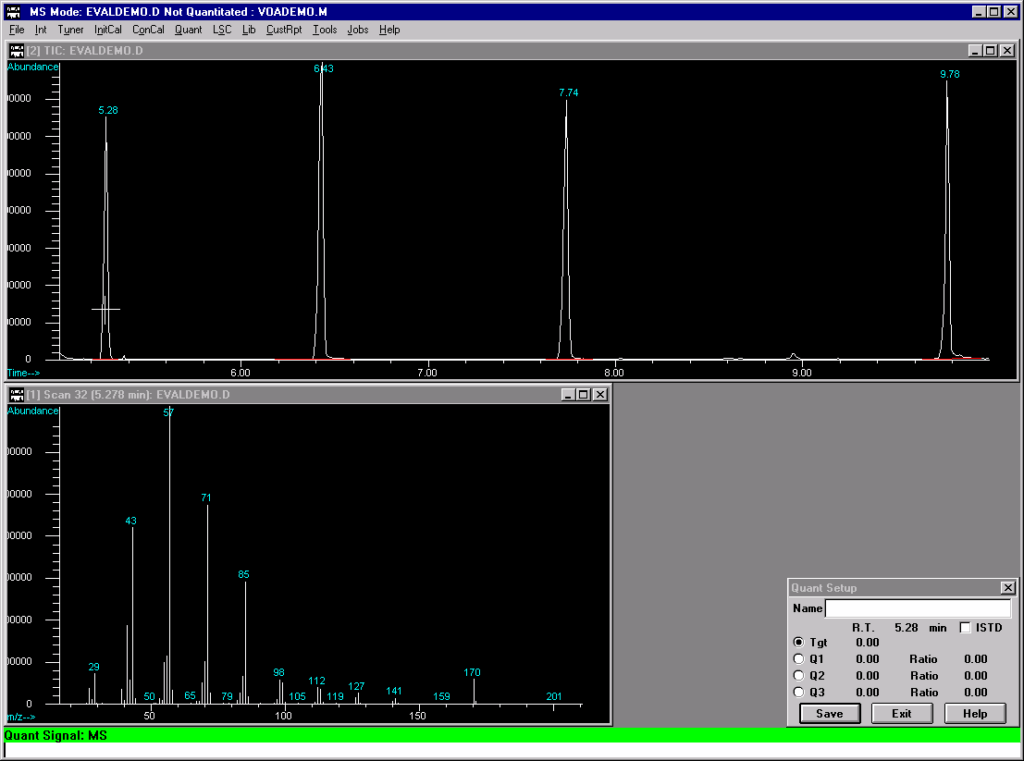Click the Name input field in Quant Setup
This screenshot has height=761, width=1024.
coord(917,608)
